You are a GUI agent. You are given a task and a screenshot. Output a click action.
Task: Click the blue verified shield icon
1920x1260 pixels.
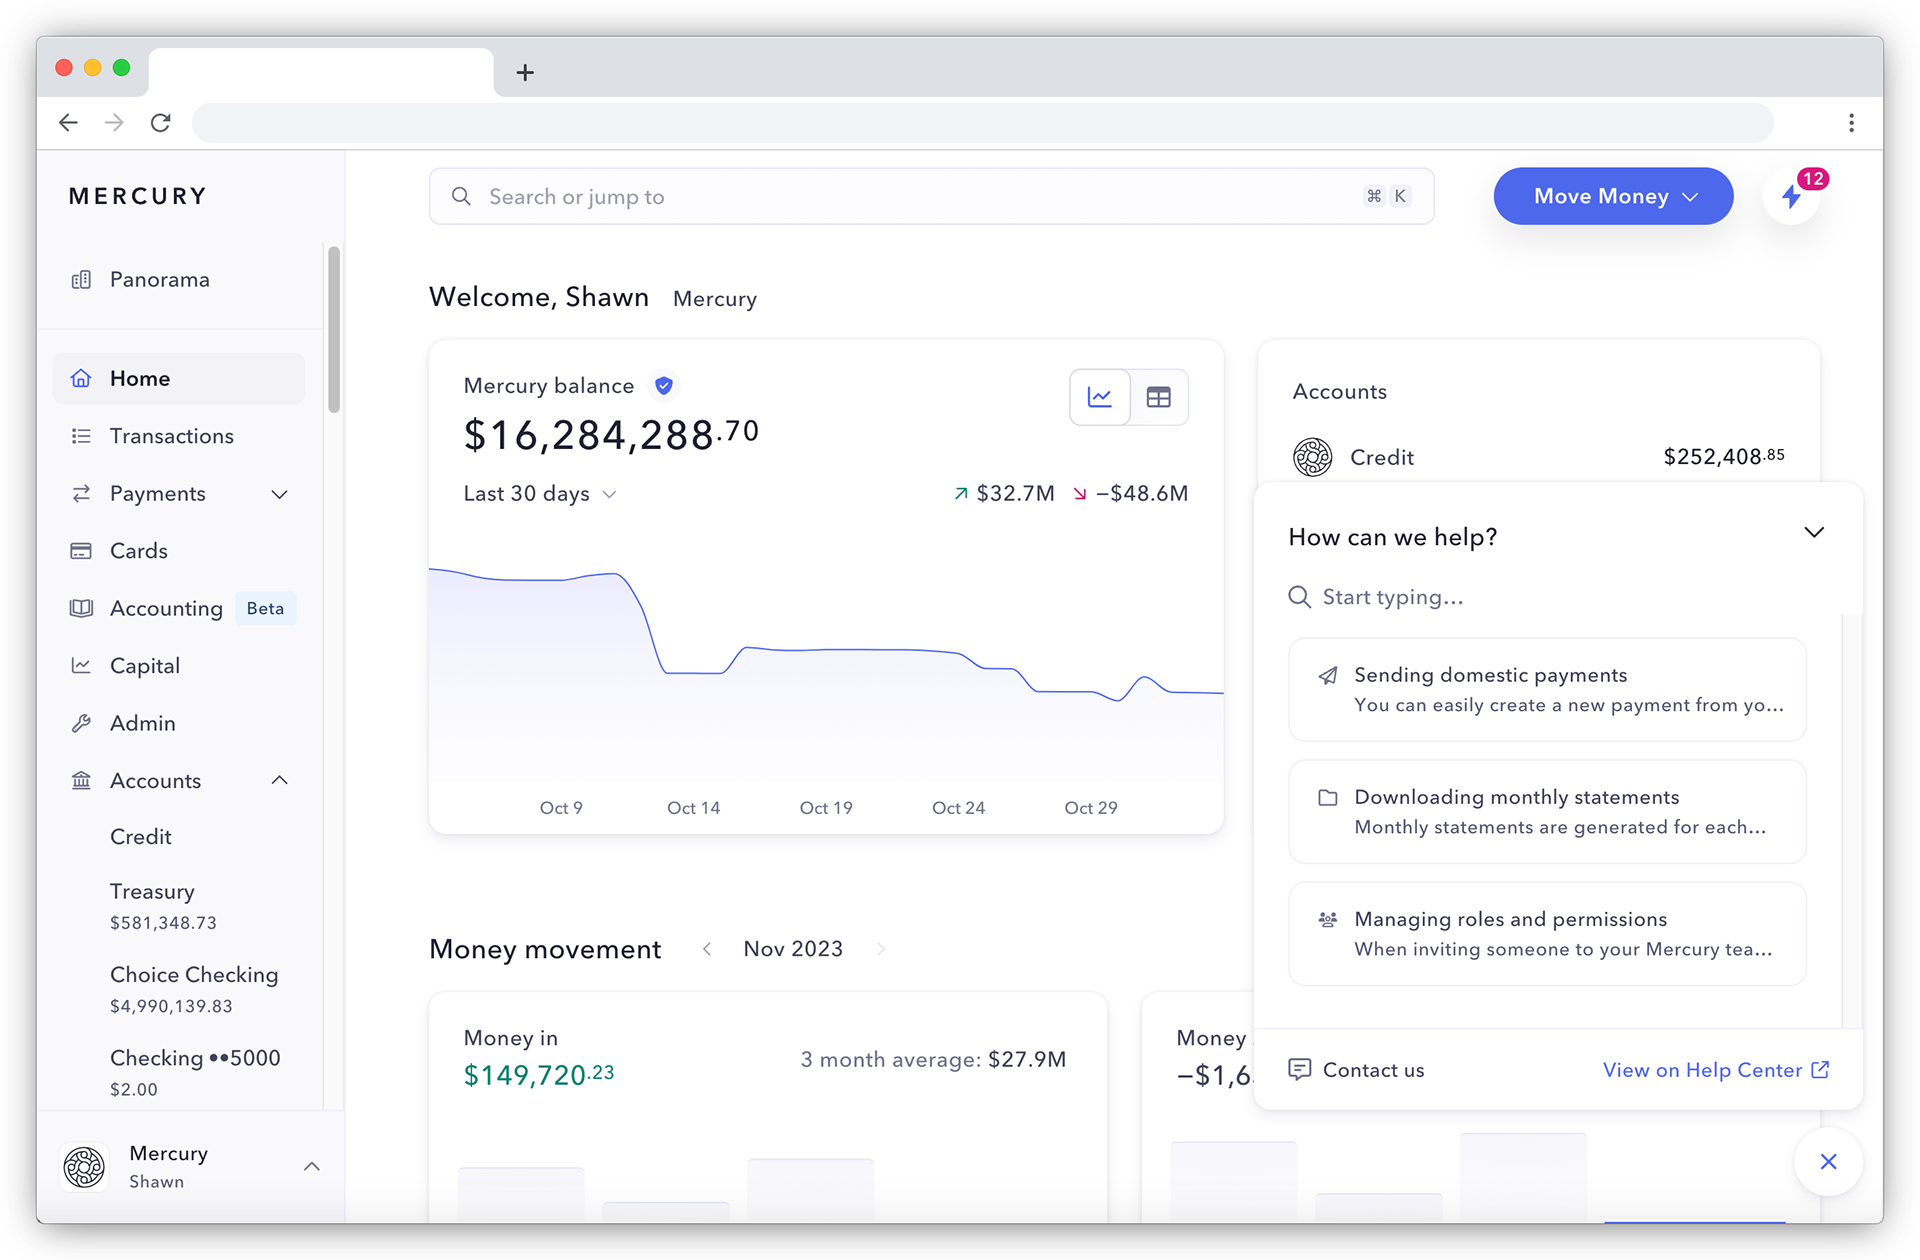tap(663, 385)
